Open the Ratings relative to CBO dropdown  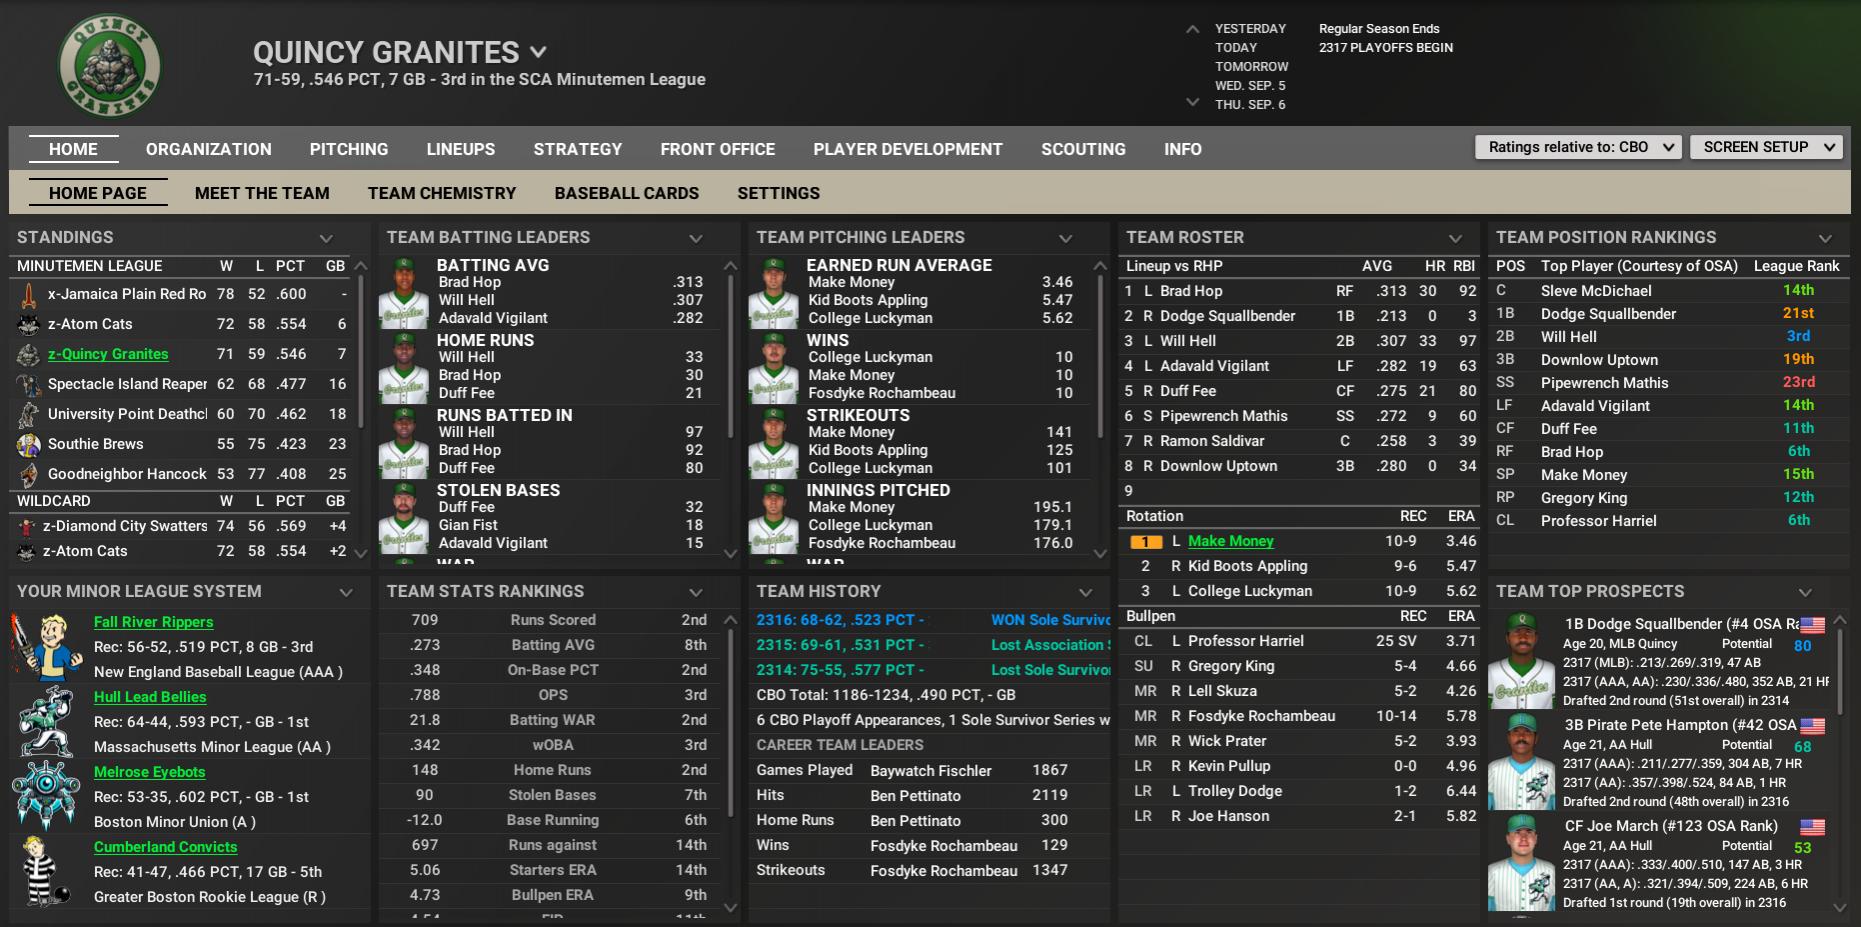[1577, 147]
